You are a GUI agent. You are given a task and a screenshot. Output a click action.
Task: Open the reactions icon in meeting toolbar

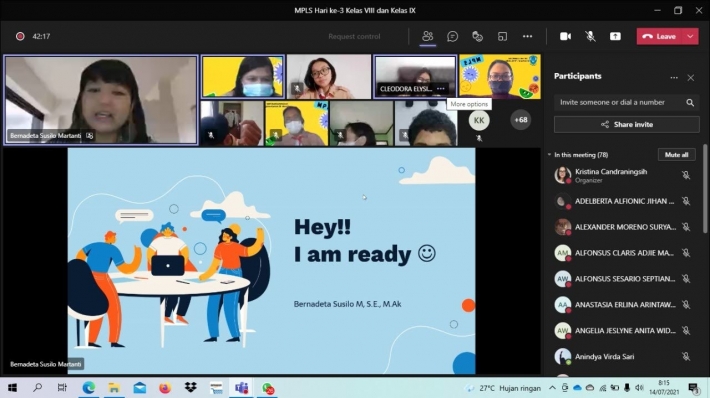click(477, 36)
